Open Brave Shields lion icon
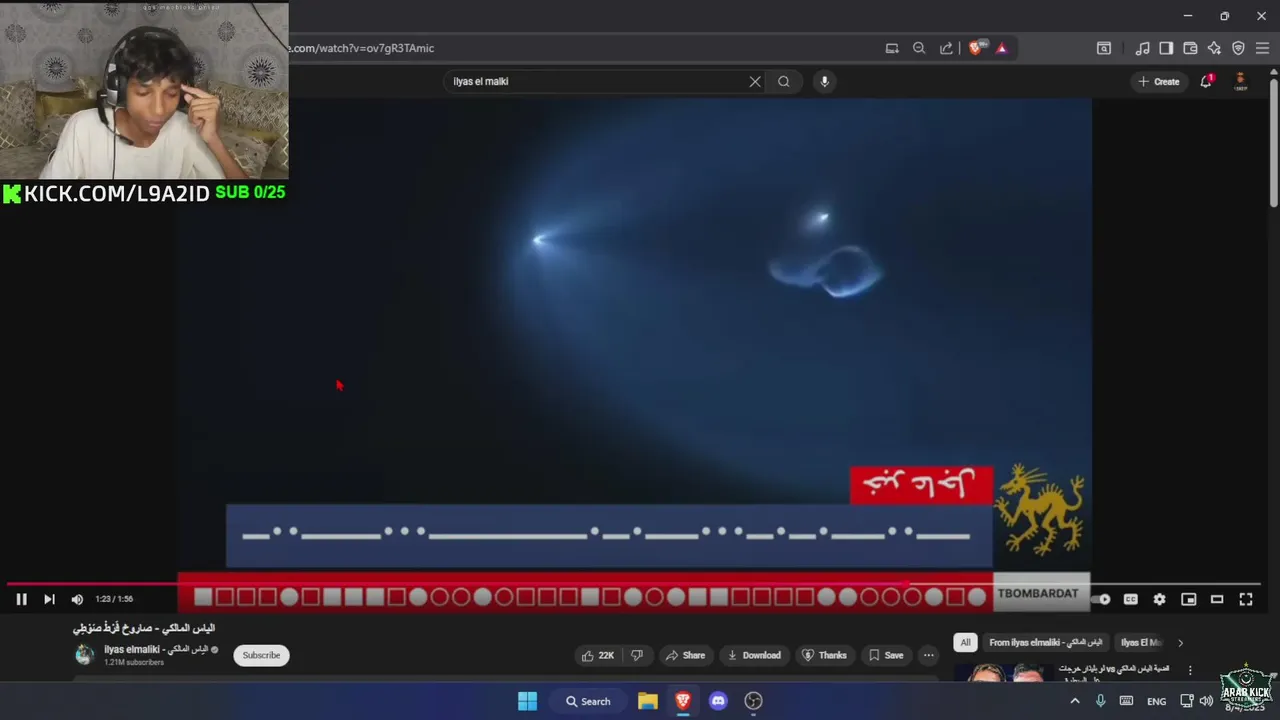This screenshot has height=720, width=1280. (x=976, y=48)
